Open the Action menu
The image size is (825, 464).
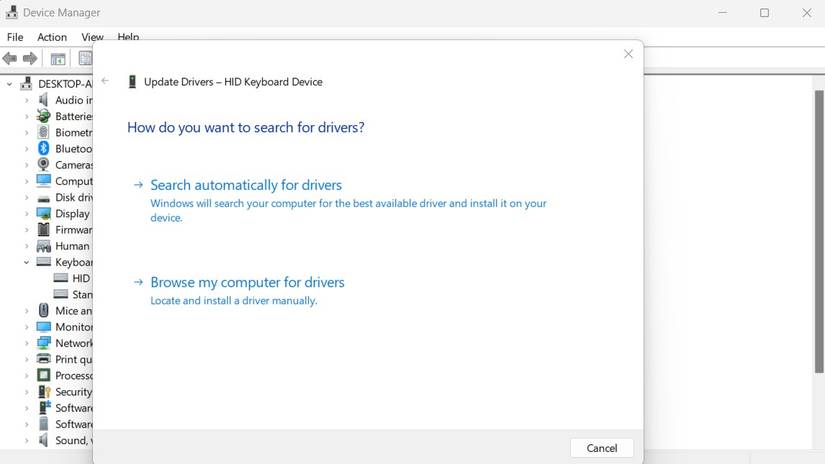point(52,37)
